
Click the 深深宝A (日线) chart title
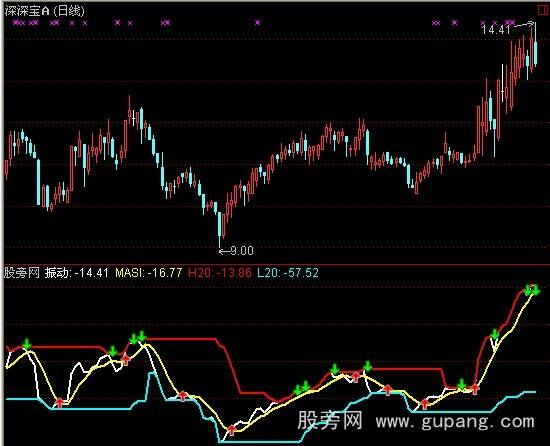45,11
